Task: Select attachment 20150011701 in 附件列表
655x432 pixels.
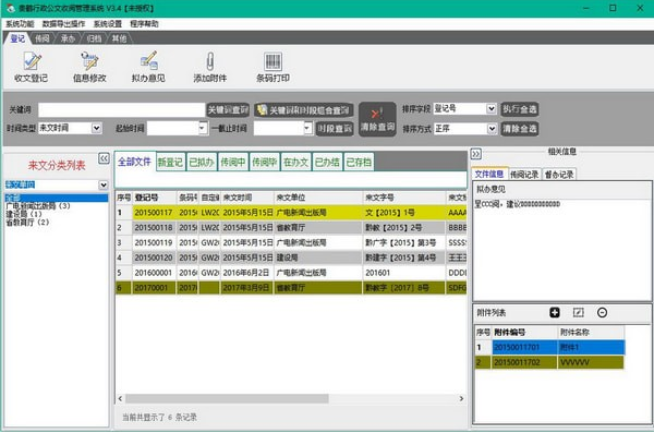Action: tap(549, 347)
